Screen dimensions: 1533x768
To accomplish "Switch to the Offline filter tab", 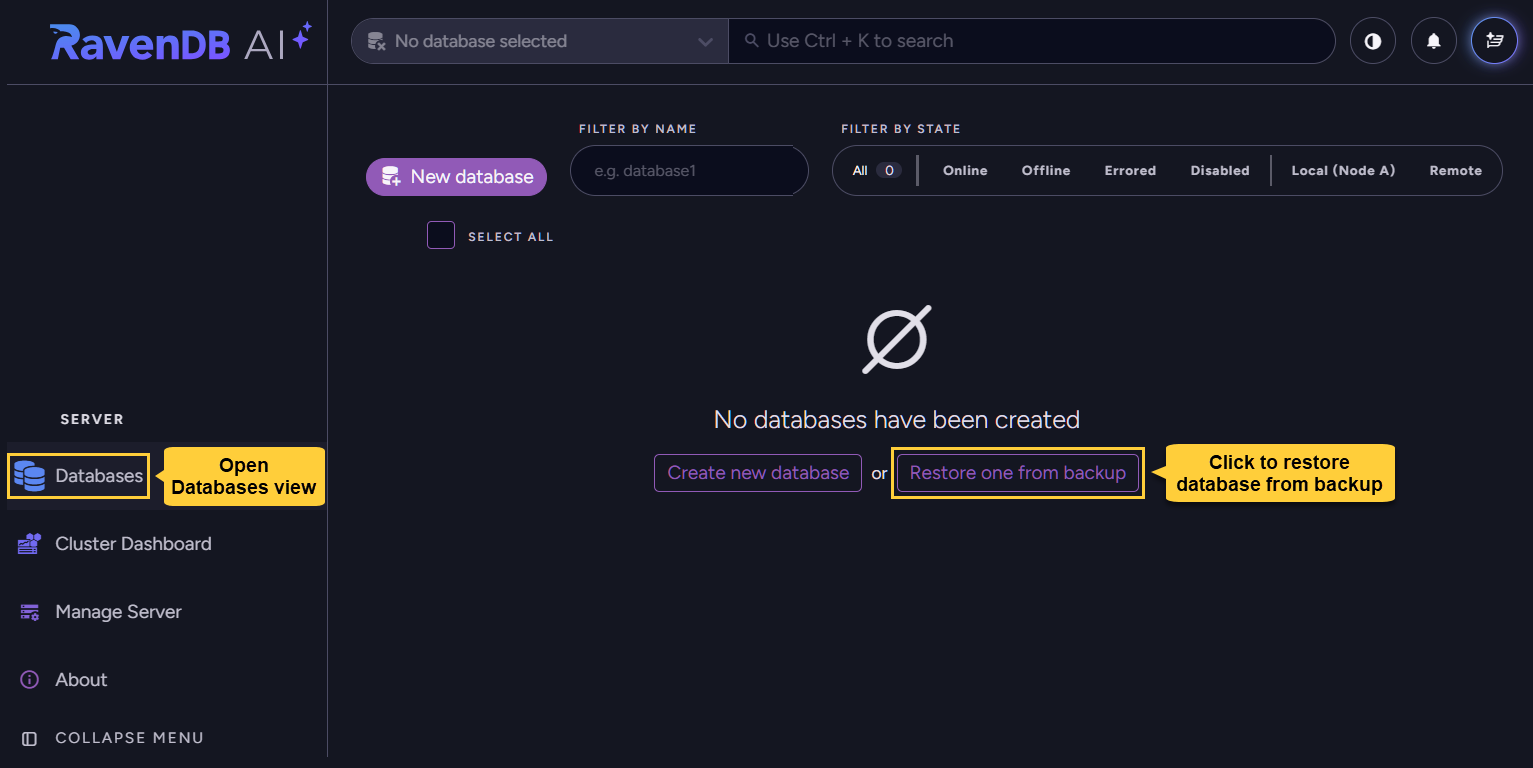I will pos(1045,170).
